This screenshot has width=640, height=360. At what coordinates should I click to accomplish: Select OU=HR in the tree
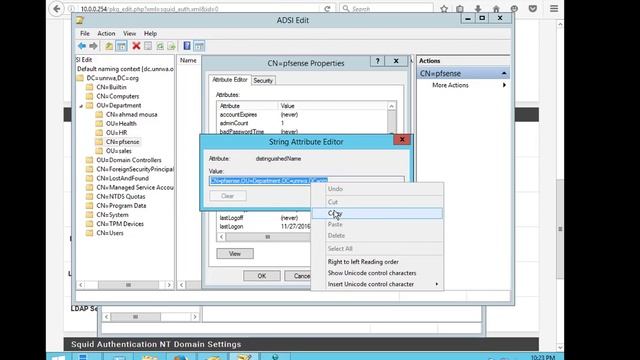point(116,133)
